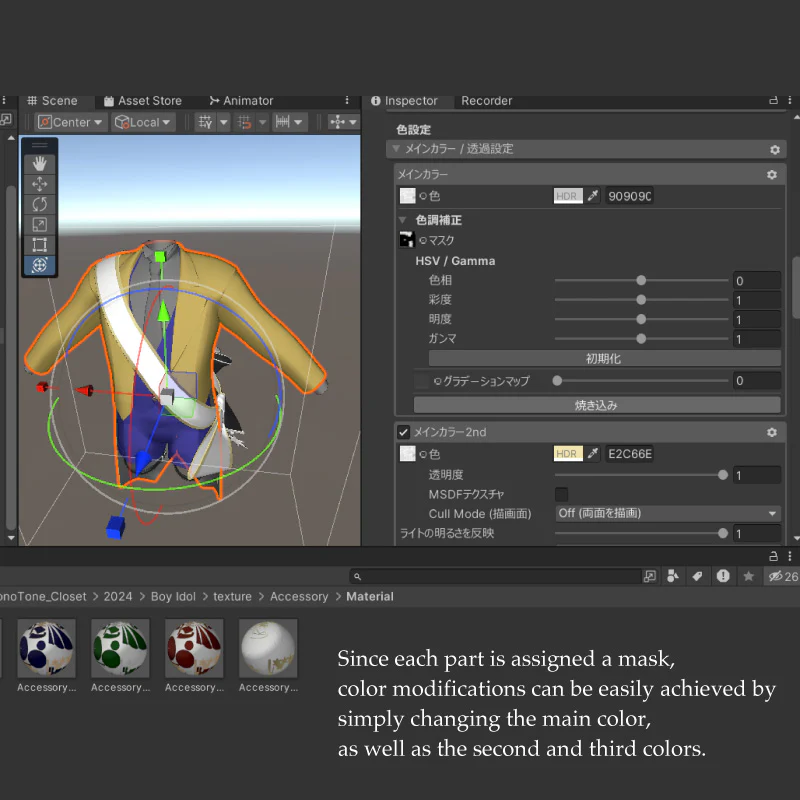Open gear settings for メインカラー2nd section
The image size is (800, 800).
(771, 432)
